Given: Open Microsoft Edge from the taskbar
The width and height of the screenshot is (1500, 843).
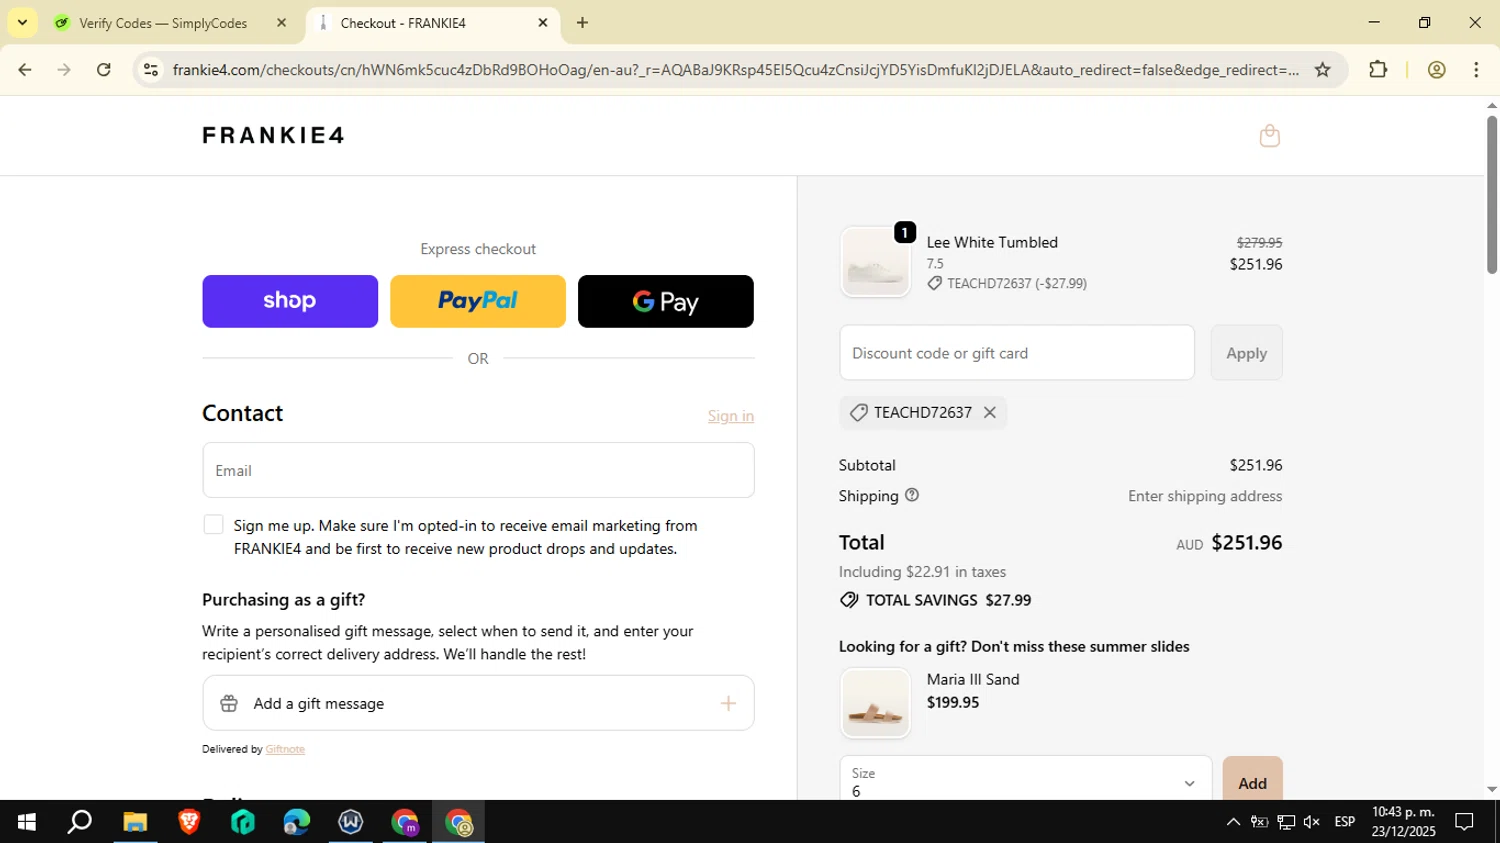Looking at the screenshot, I should tap(297, 822).
